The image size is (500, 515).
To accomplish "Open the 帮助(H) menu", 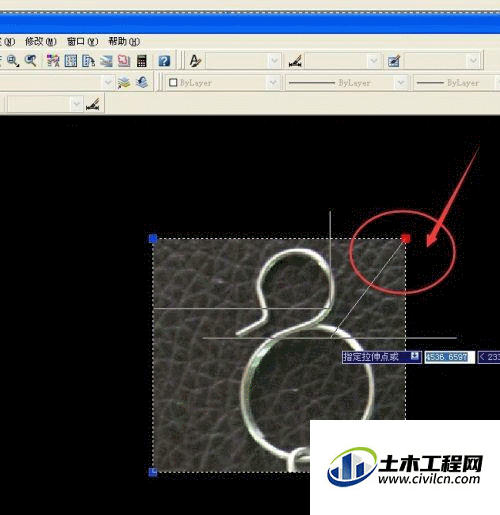I will click(x=124, y=42).
